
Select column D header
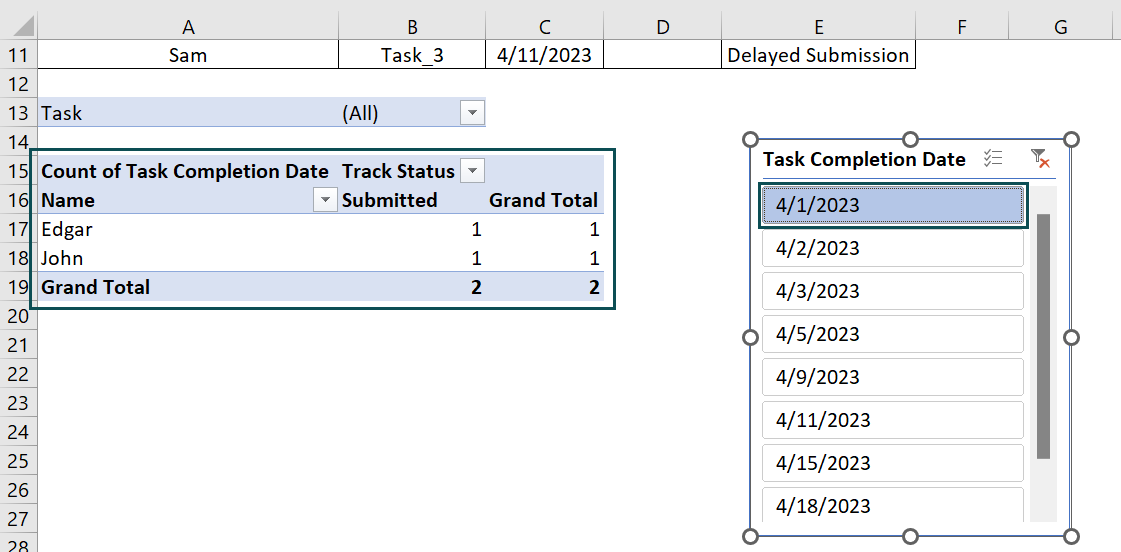[x=663, y=27]
